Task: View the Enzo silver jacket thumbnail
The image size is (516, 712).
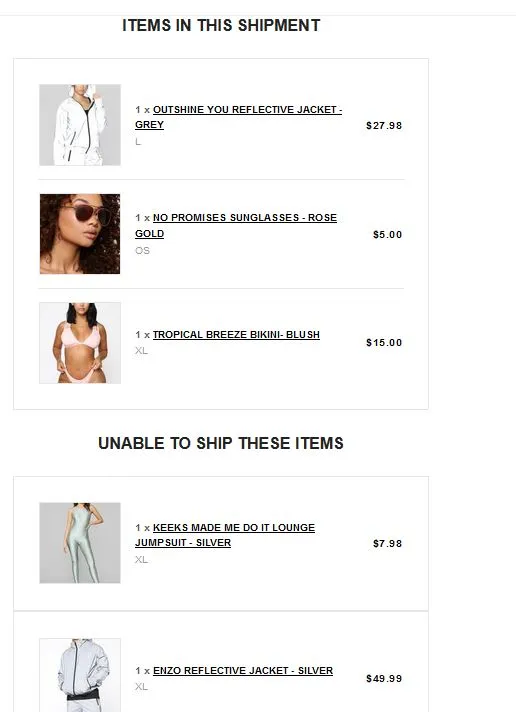Action: click(x=80, y=675)
